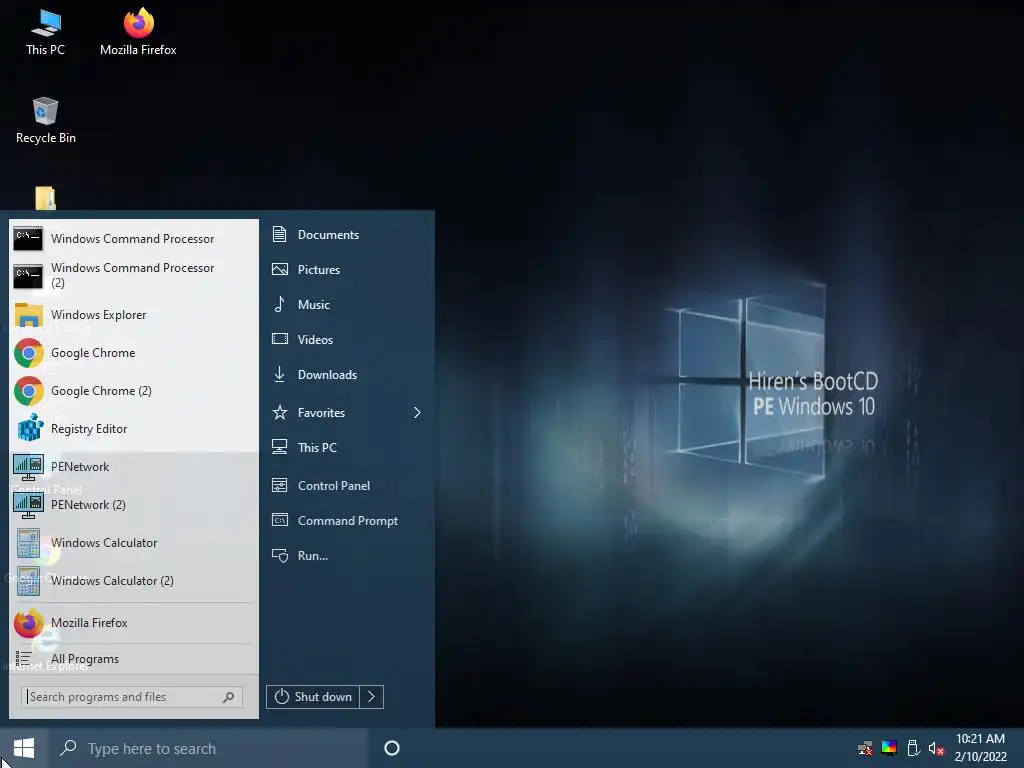Viewport: 1024px width, 768px height.
Task: Open the Downloads folder
Action: (346, 375)
